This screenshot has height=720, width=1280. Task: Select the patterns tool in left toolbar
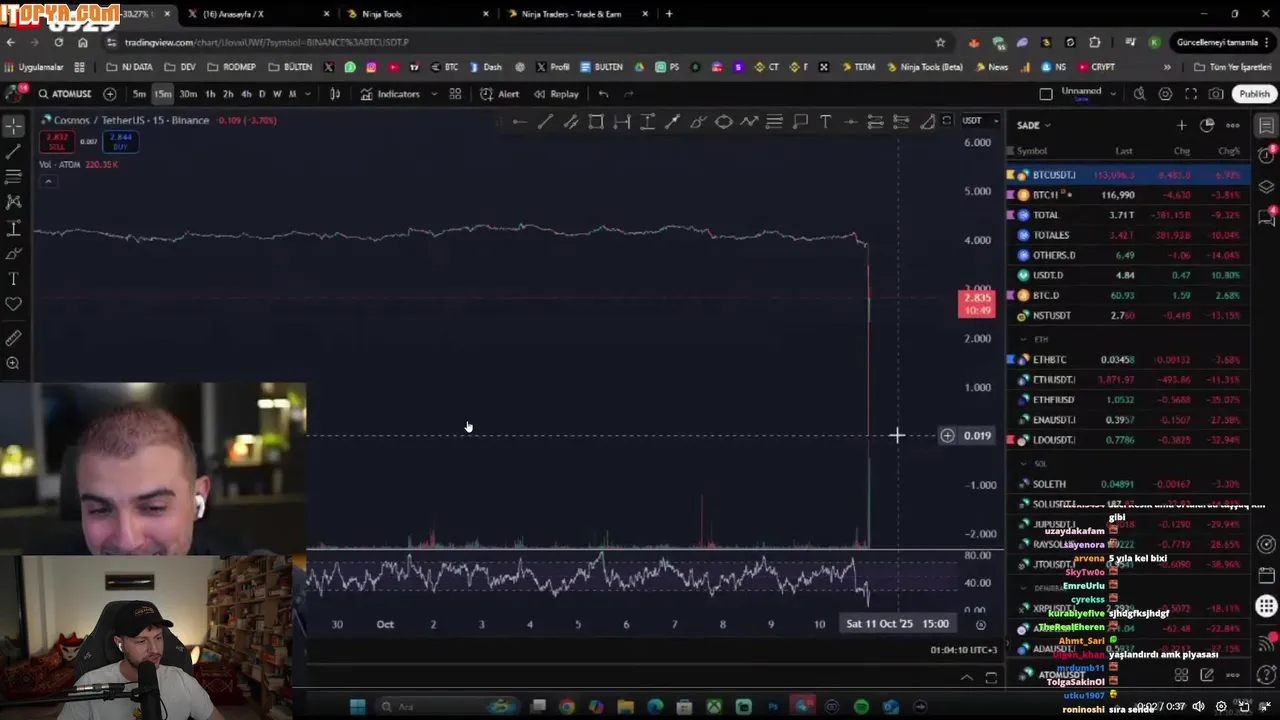(13, 202)
